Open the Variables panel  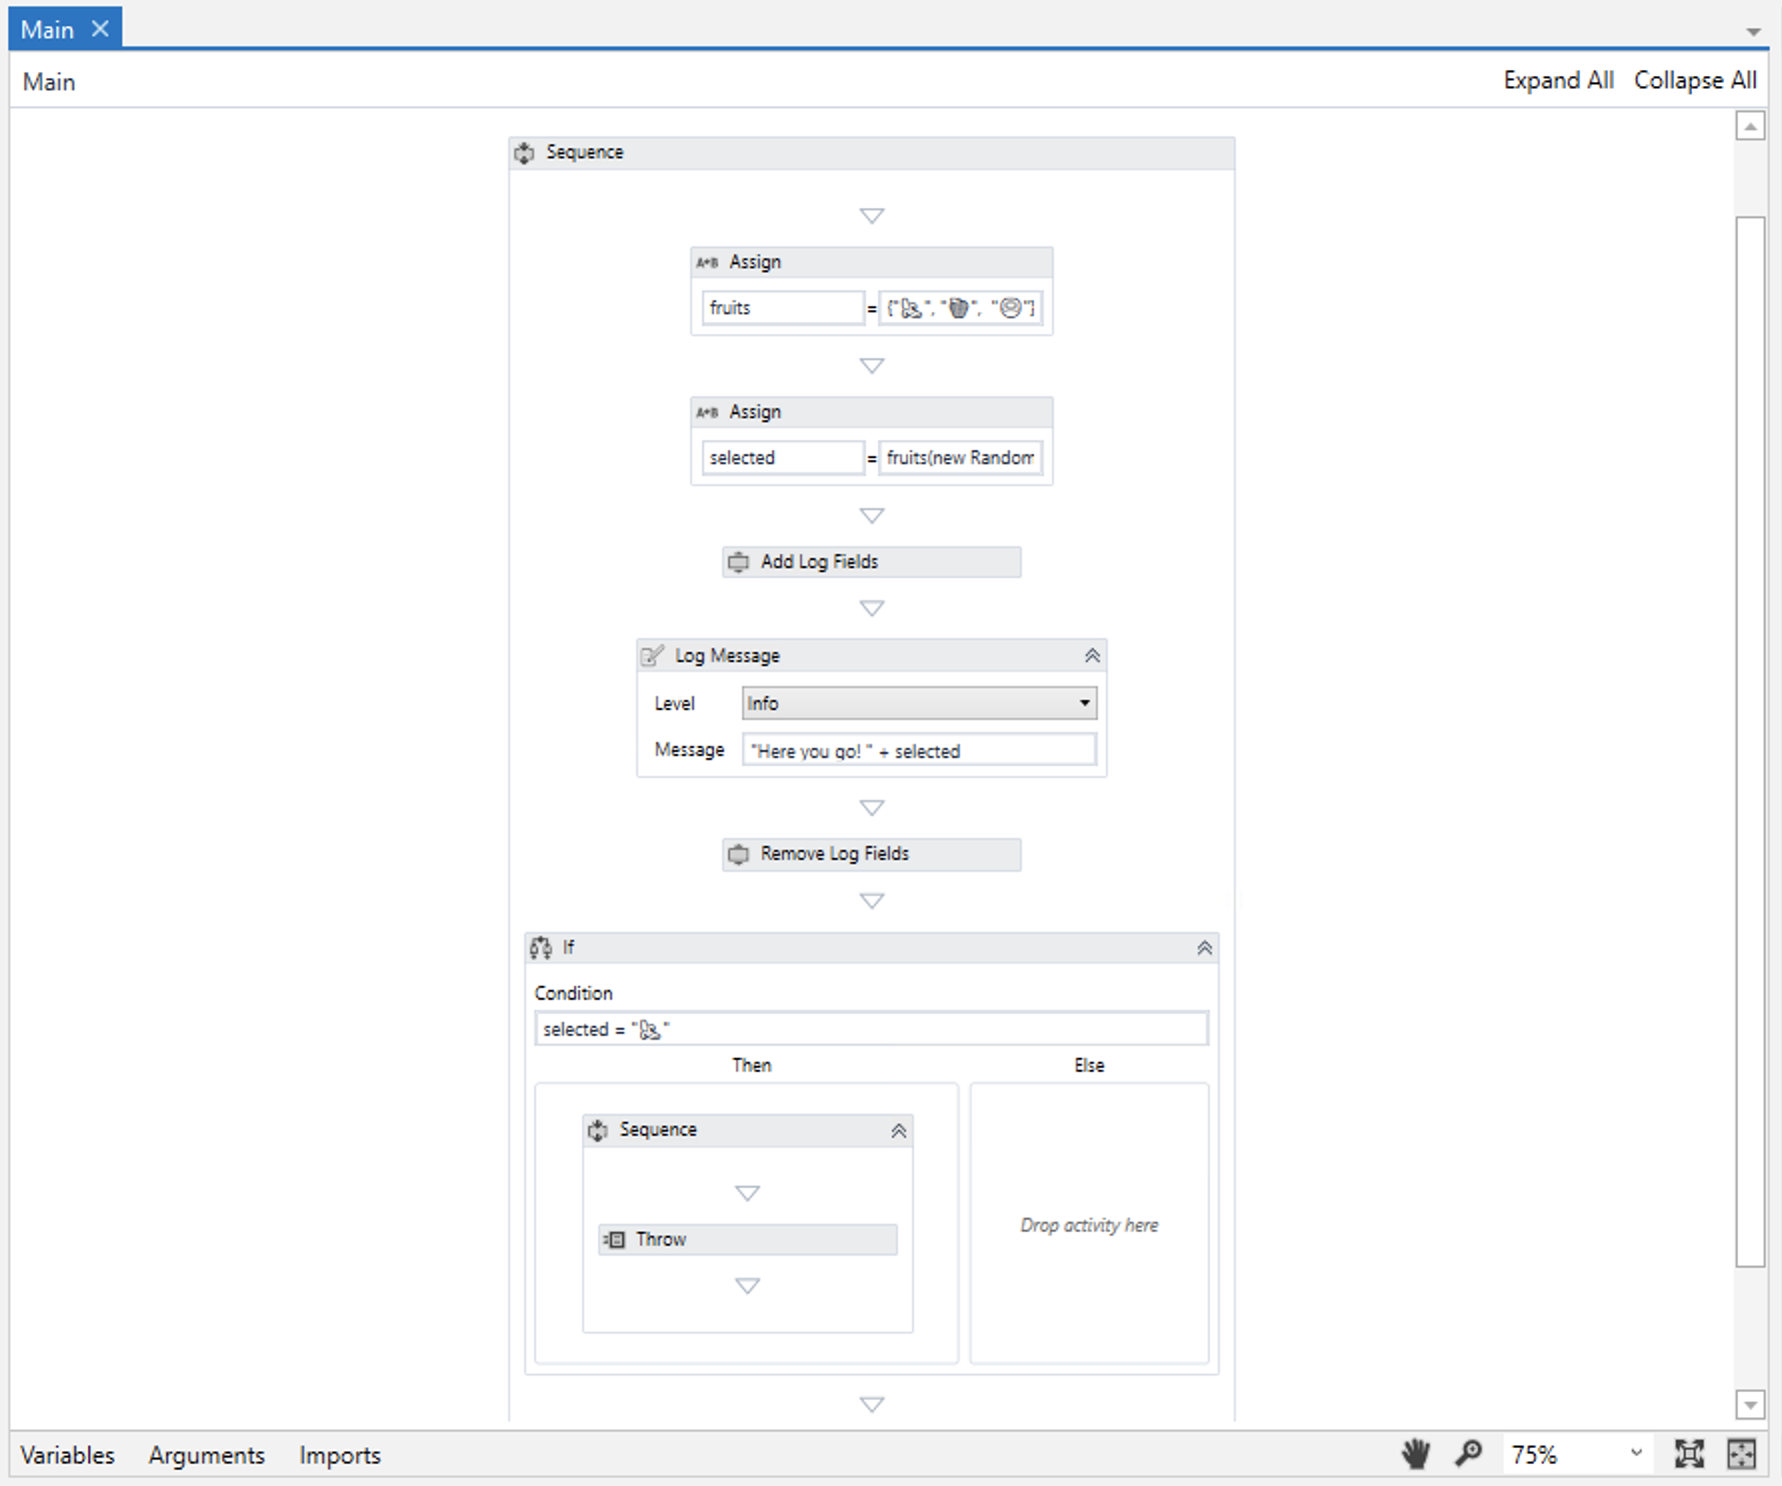point(68,1455)
